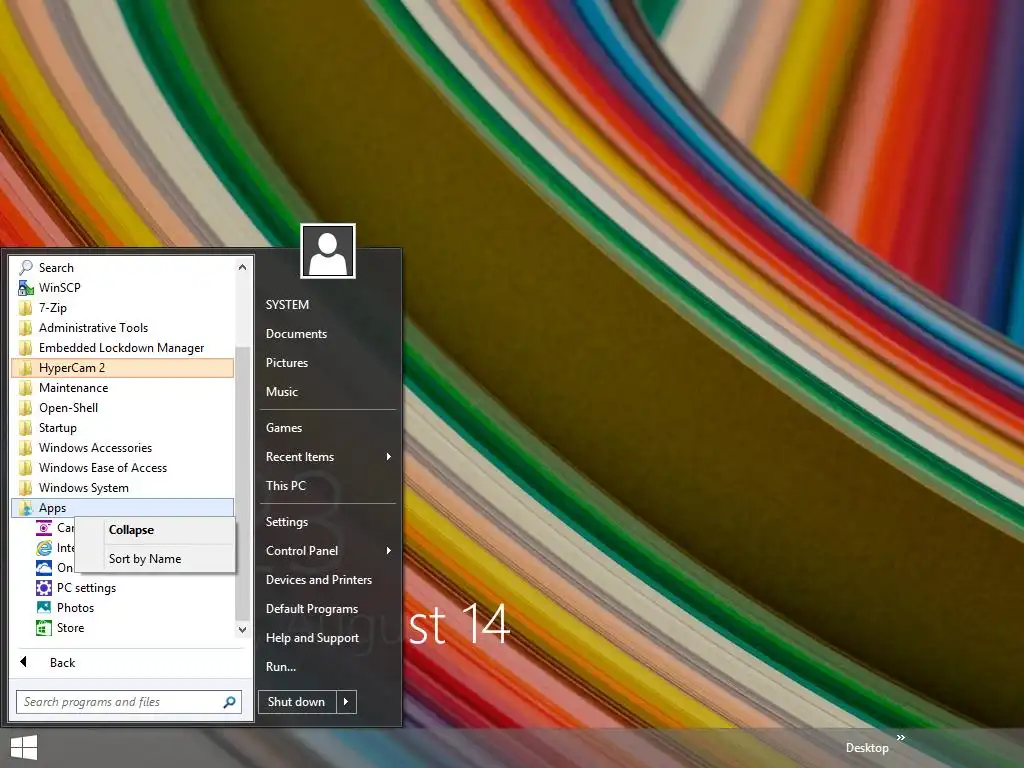Click the user account picture
The height and width of the screenshot is (768, 1024).
[x=328, y=251]
